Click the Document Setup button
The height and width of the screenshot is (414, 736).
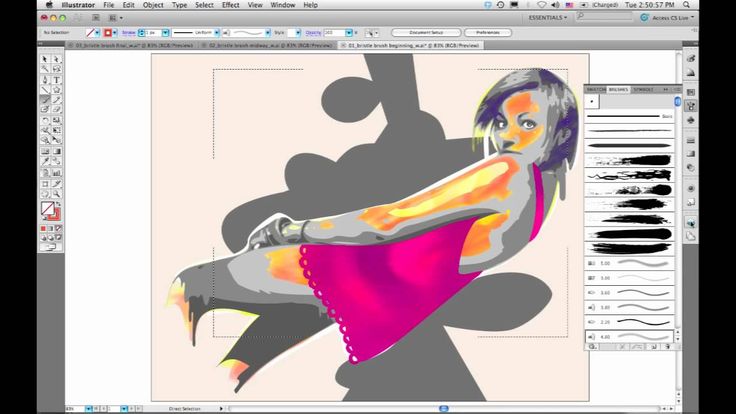pos(426,32)
